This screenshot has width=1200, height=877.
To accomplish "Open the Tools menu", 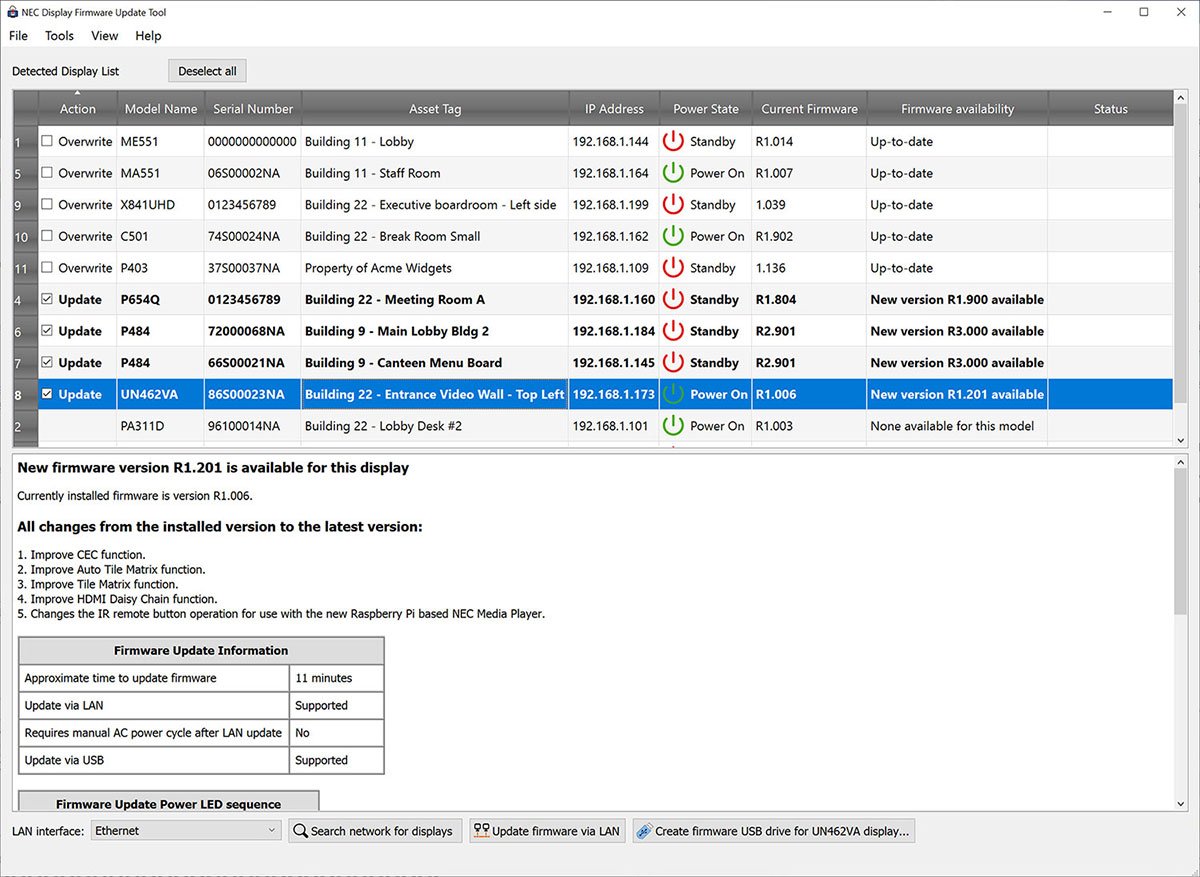I will [x=59, y=35].
